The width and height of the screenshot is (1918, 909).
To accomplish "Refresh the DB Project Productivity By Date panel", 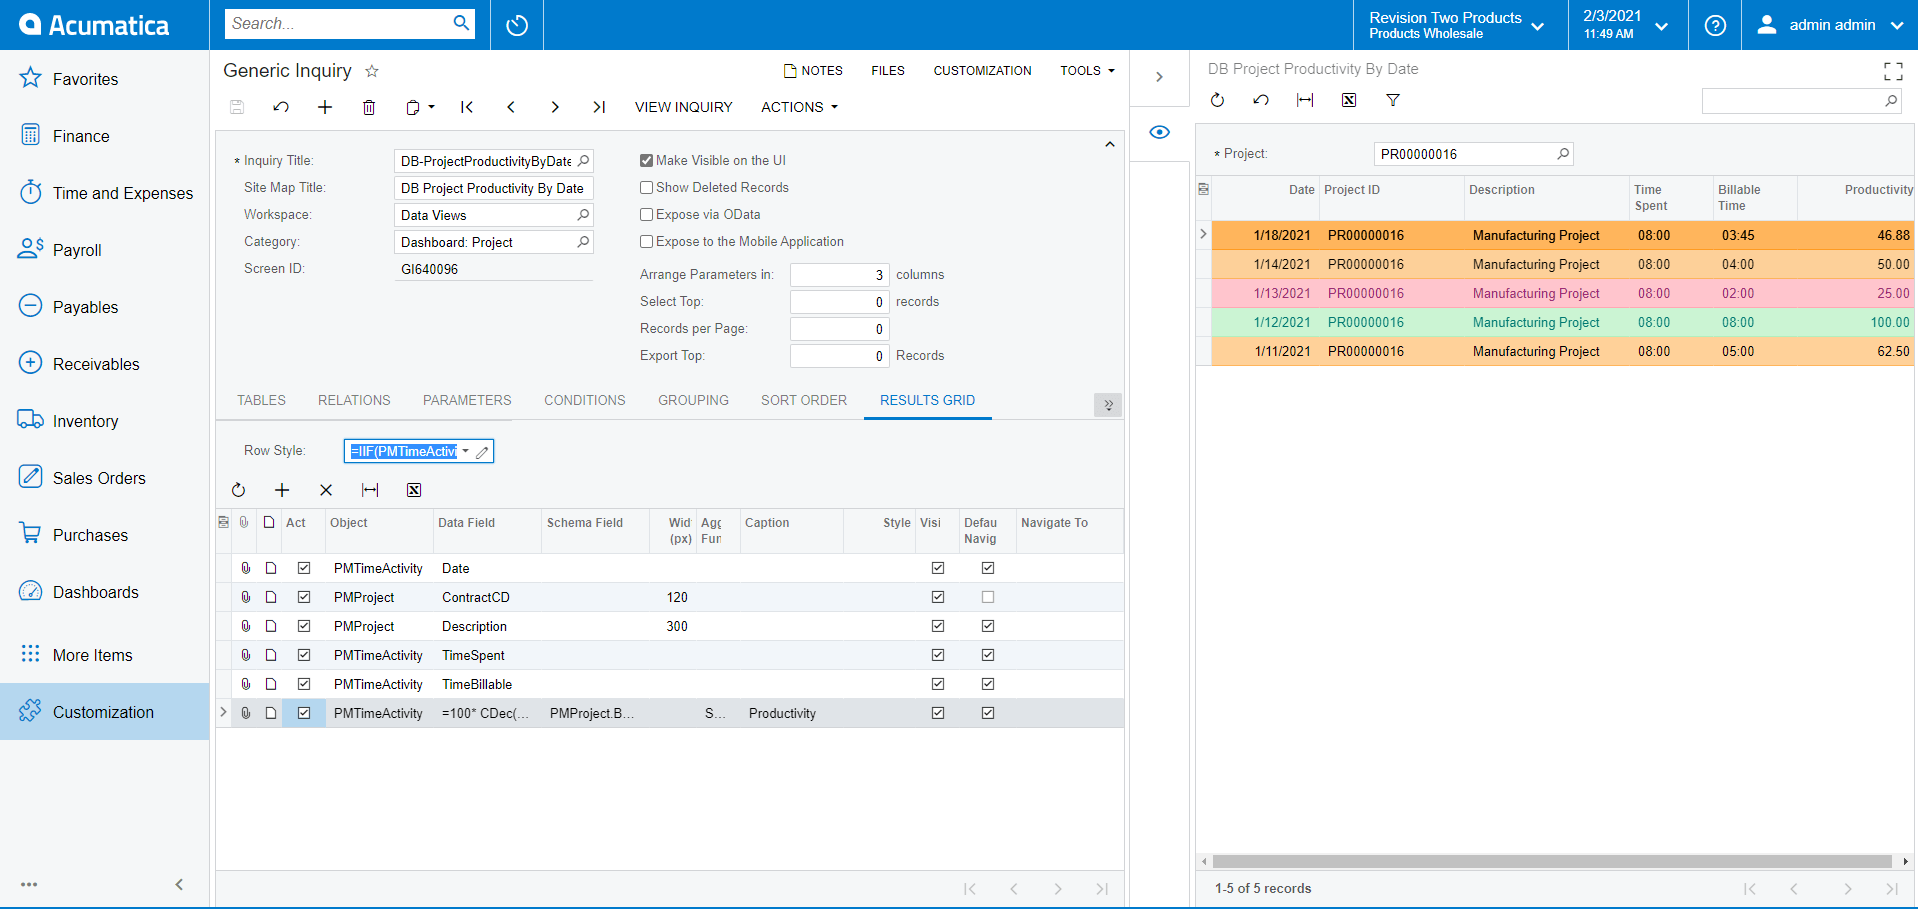I will [x=1217, y=100].
